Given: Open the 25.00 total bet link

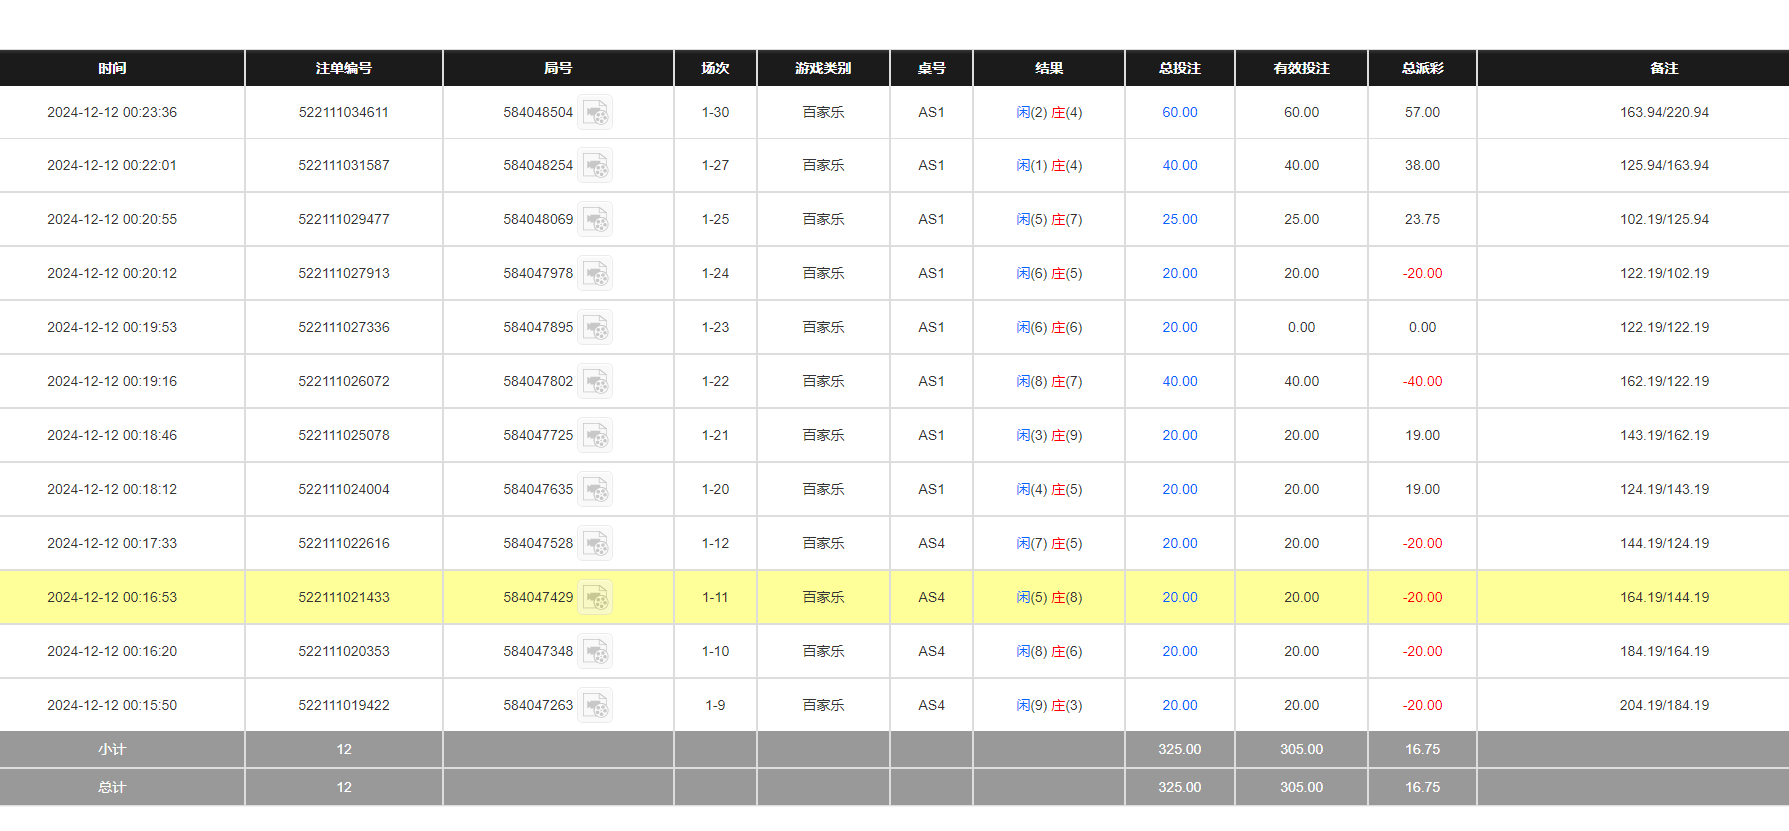Looking at the screenshot, I should (x=1179, y=220).
